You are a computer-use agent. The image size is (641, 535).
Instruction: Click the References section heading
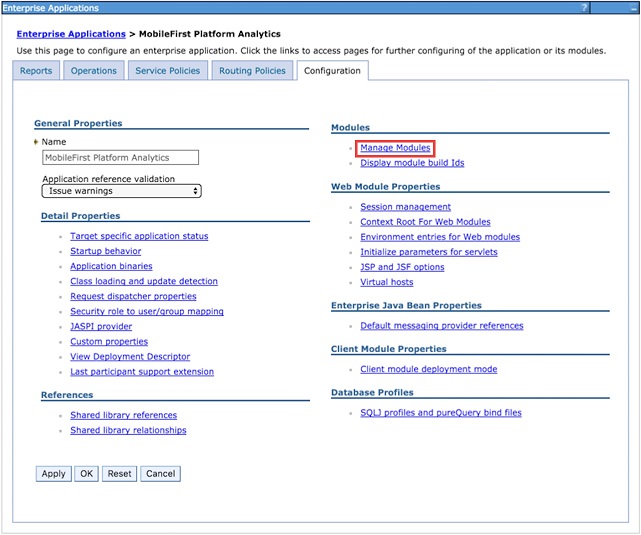tap(67, 395)
